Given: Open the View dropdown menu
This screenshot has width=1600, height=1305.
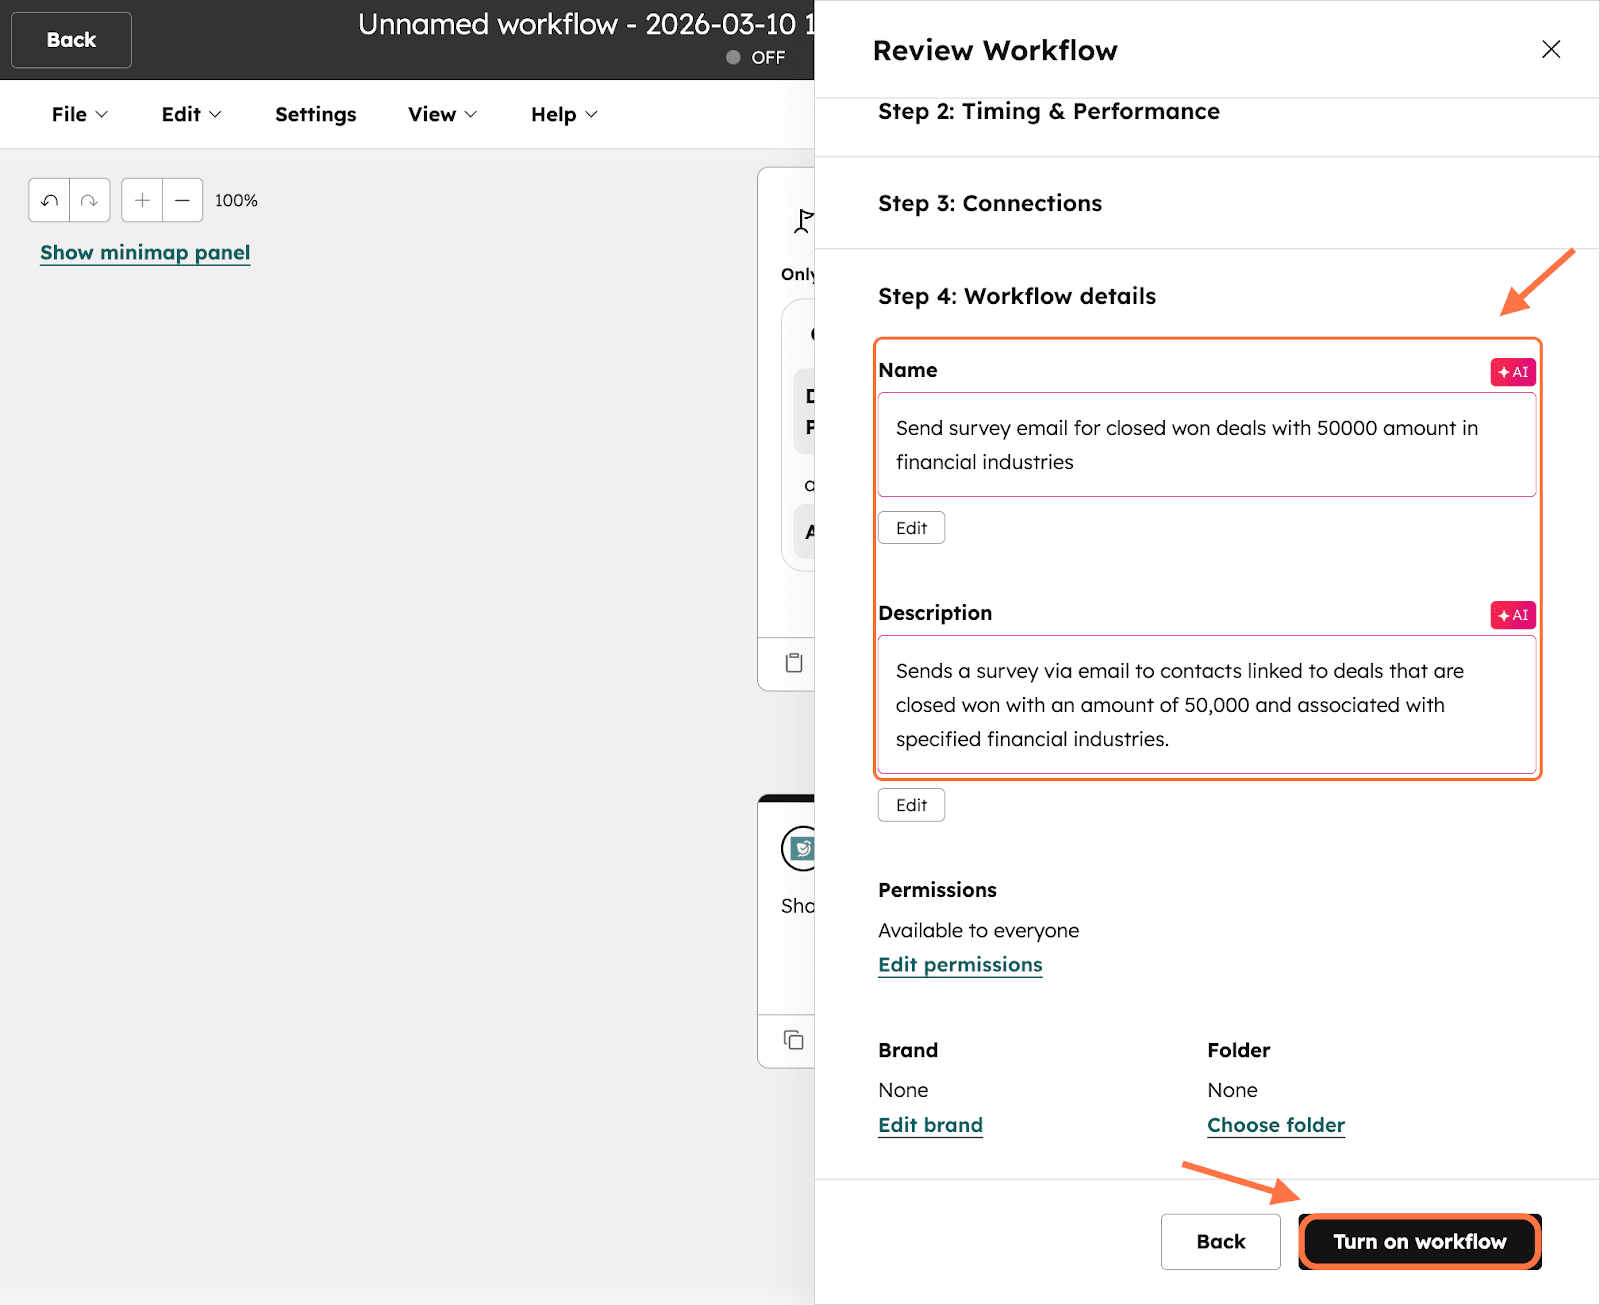Looking at the screenshot, I should [x=442, y=114].
